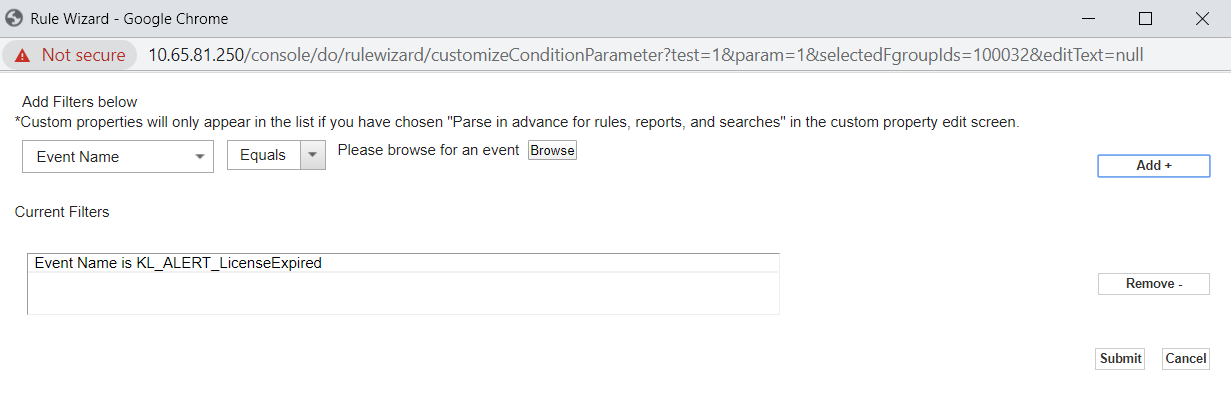Click the Event Name dropdown arrow
1231x418 pixels.
(200, 157)
